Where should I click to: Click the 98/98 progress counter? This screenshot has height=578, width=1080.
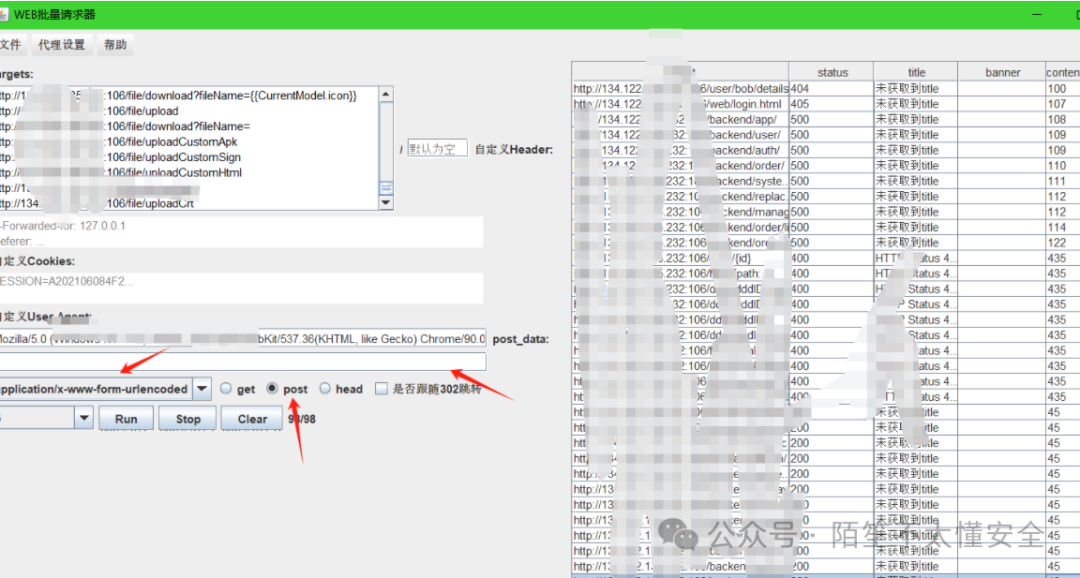(302, 418)
